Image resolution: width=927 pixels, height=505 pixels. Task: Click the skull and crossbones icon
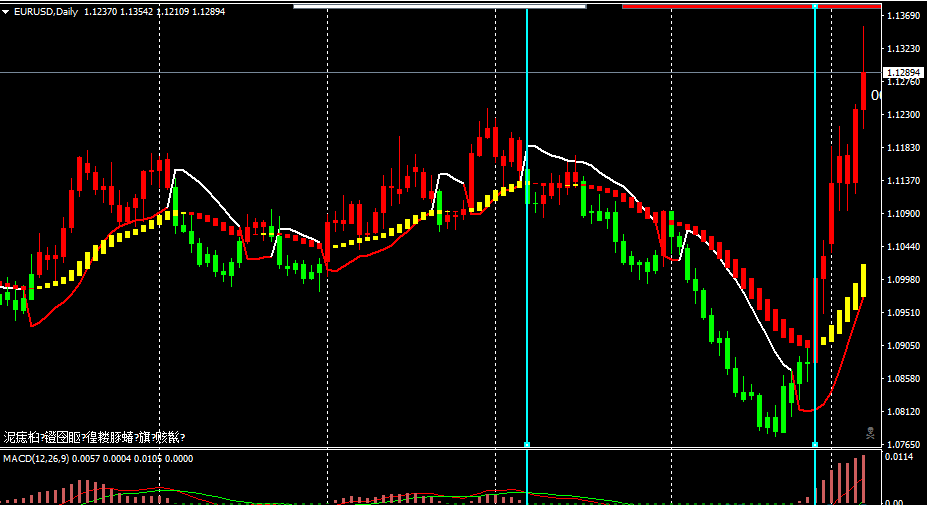pos(870,433)
